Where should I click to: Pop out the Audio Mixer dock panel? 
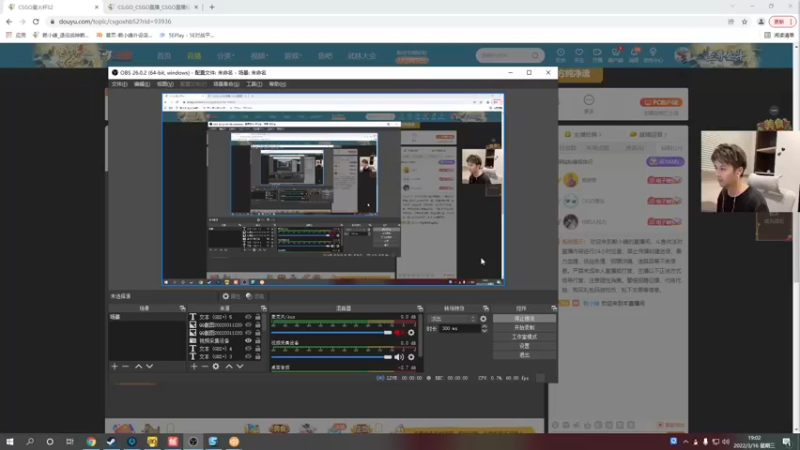(420, 308)
